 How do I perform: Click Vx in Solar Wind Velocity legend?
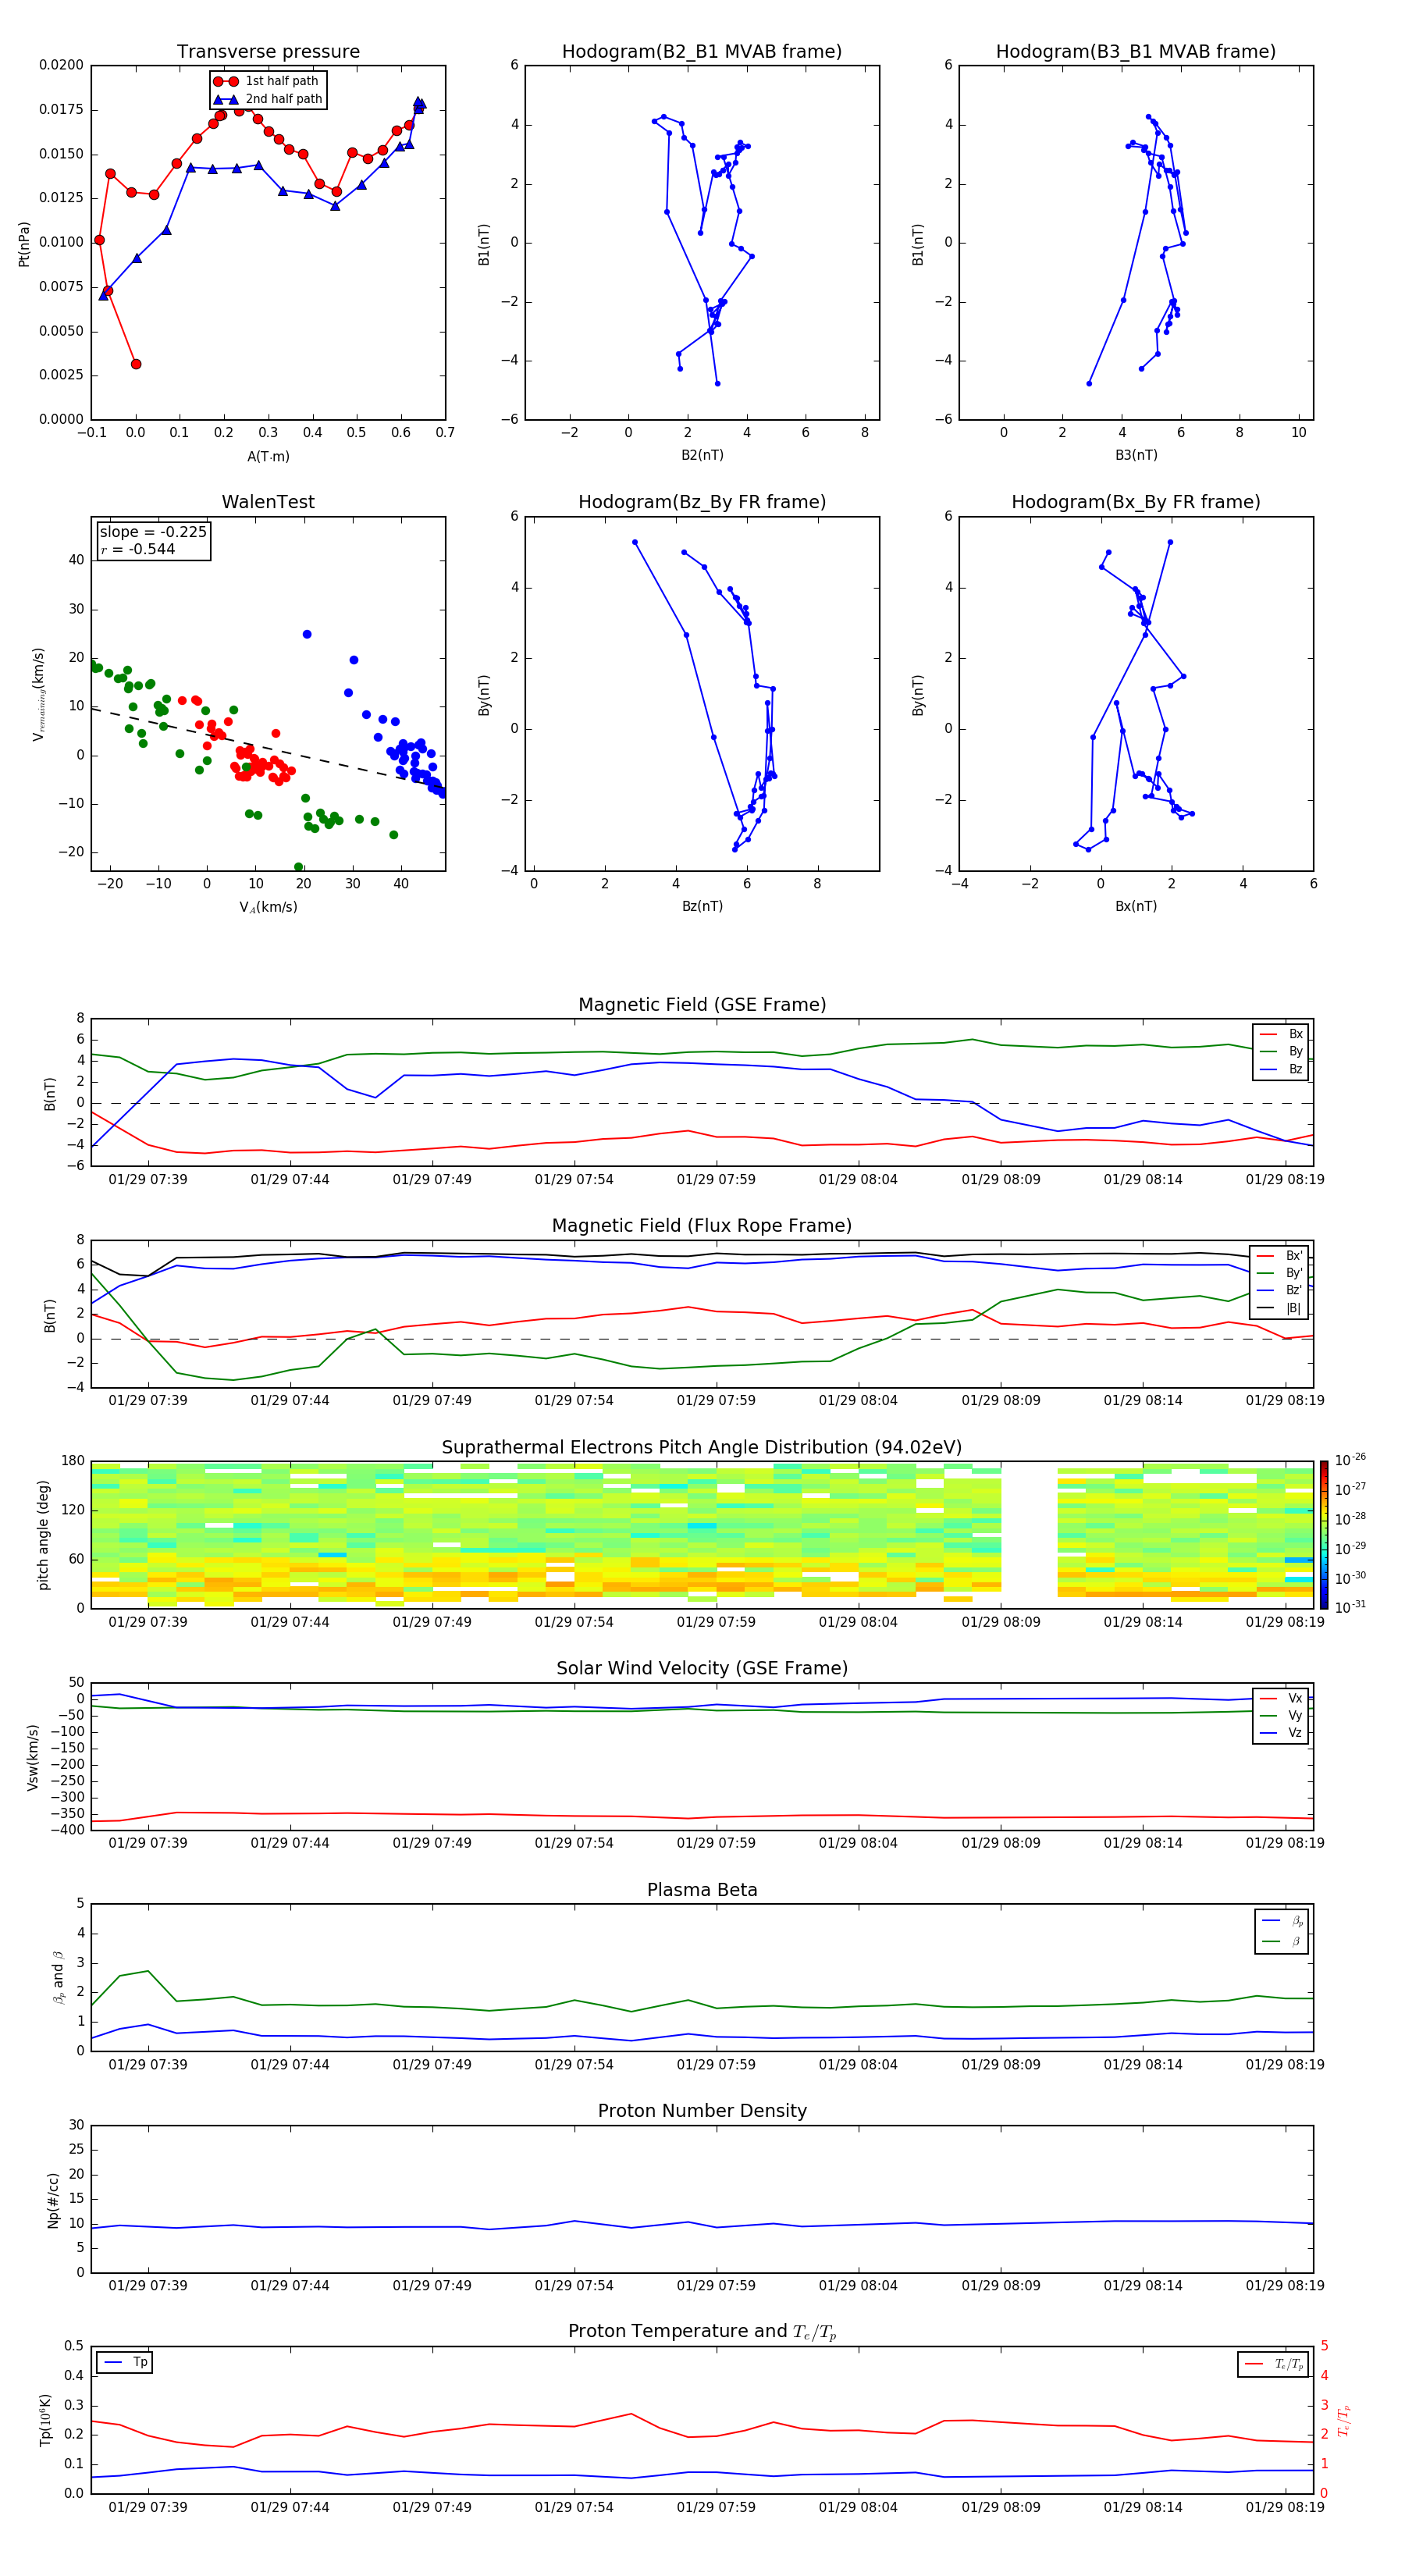(x=1295, y=1698)
